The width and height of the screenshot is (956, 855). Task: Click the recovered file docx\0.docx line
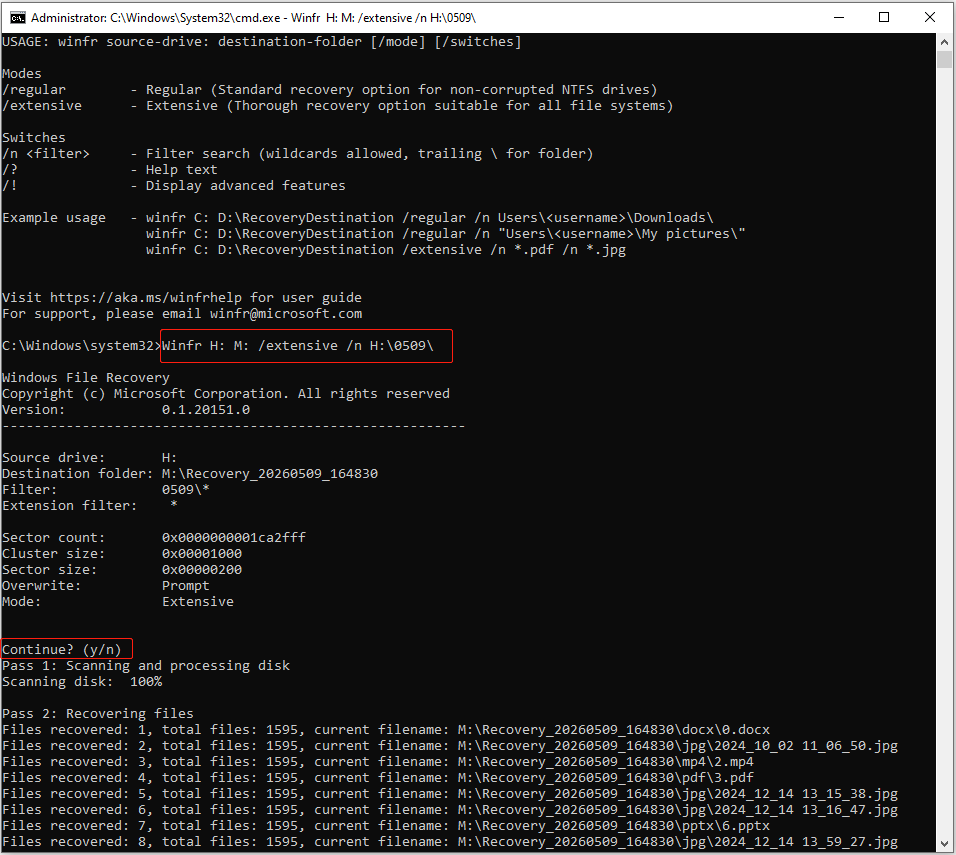tap(386, 729)
